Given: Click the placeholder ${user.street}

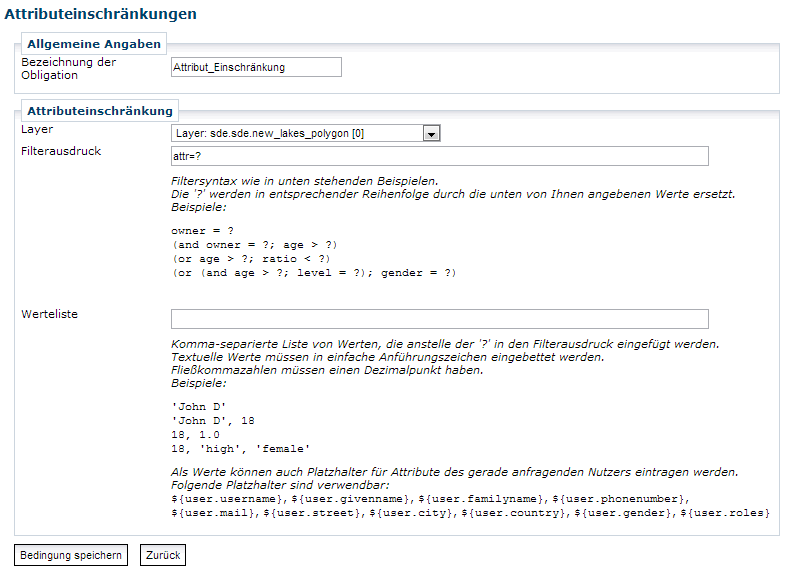Looking at the screenshot, I should pyautogui.click(x=312, y=513).
